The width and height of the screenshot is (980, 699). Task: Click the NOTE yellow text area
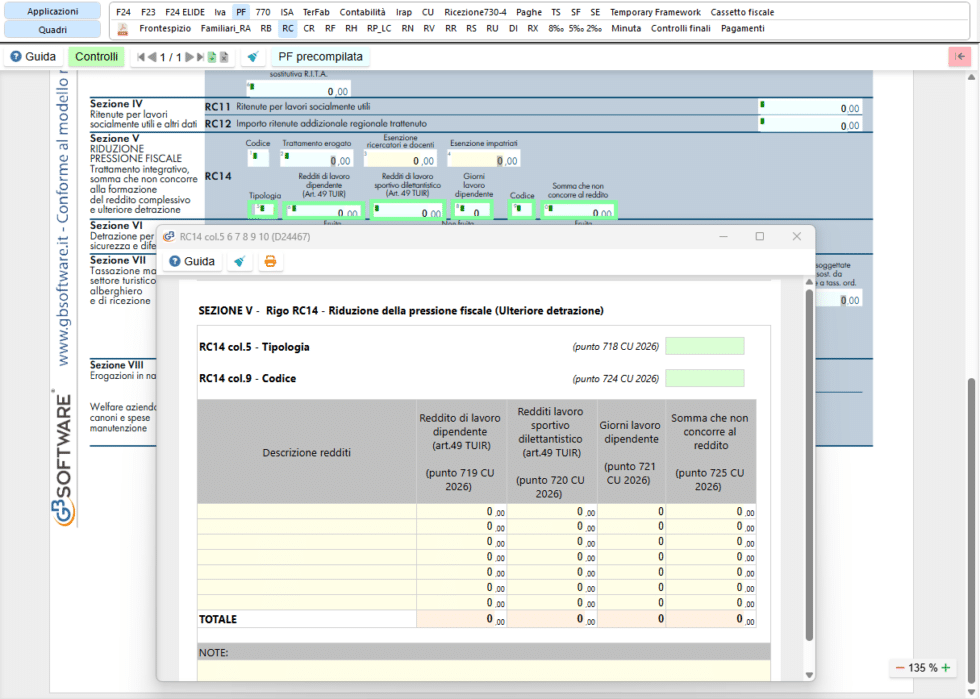click(484, 670)
